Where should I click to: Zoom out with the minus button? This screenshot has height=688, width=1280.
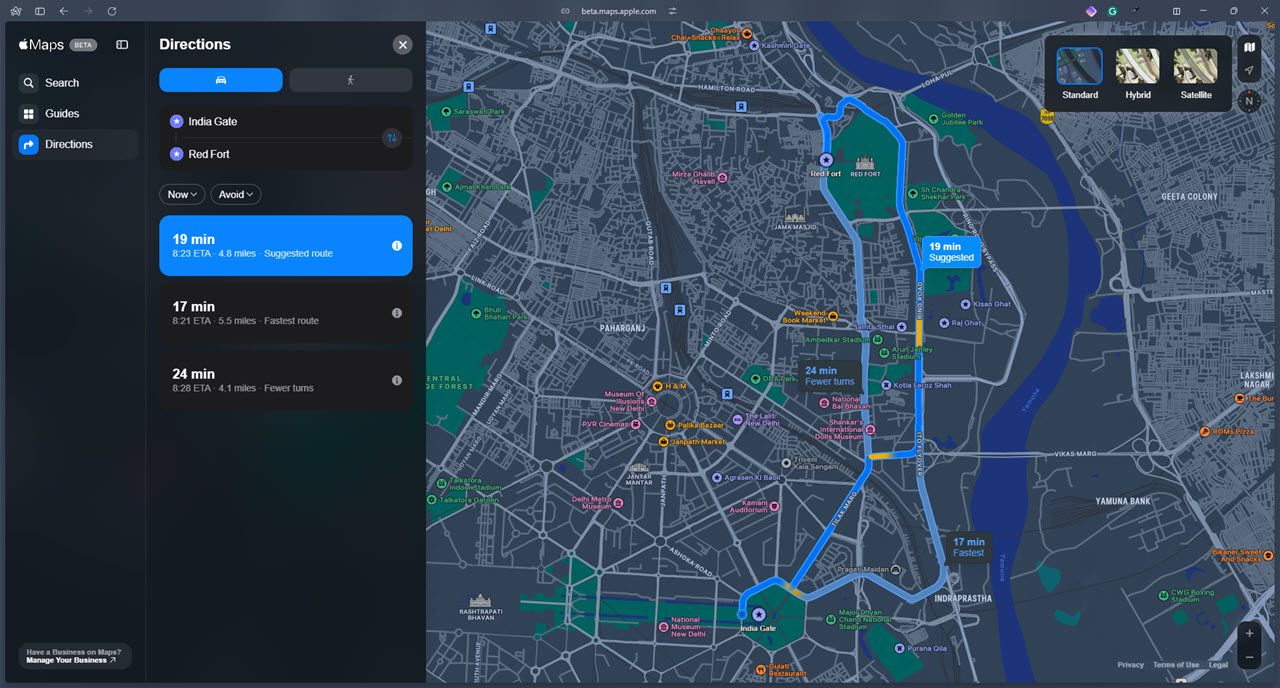coord(1249,657)
